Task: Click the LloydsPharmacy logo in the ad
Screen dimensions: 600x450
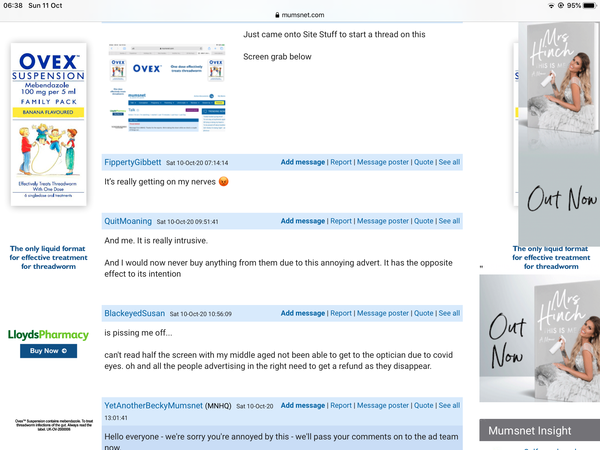Action: tap(48, 335)
